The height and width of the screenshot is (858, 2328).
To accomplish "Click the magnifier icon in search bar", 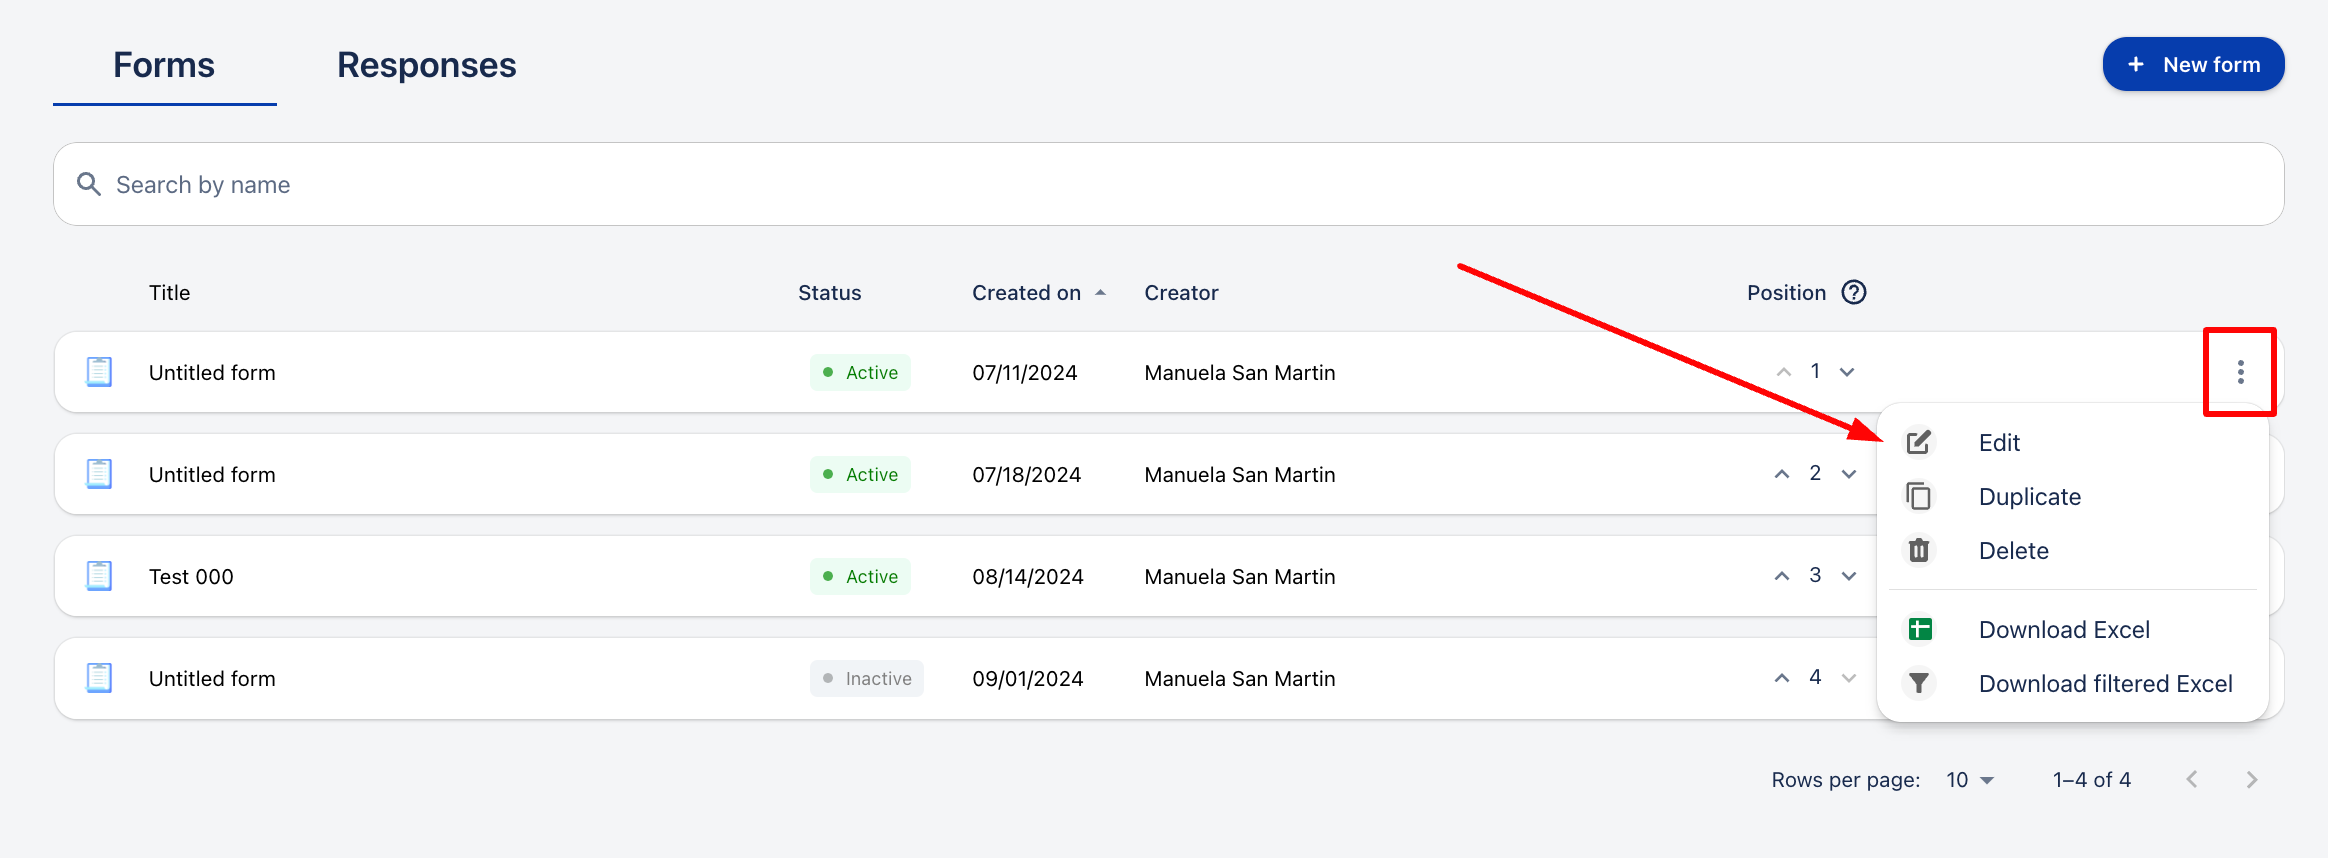I will (x=89, y=184).
